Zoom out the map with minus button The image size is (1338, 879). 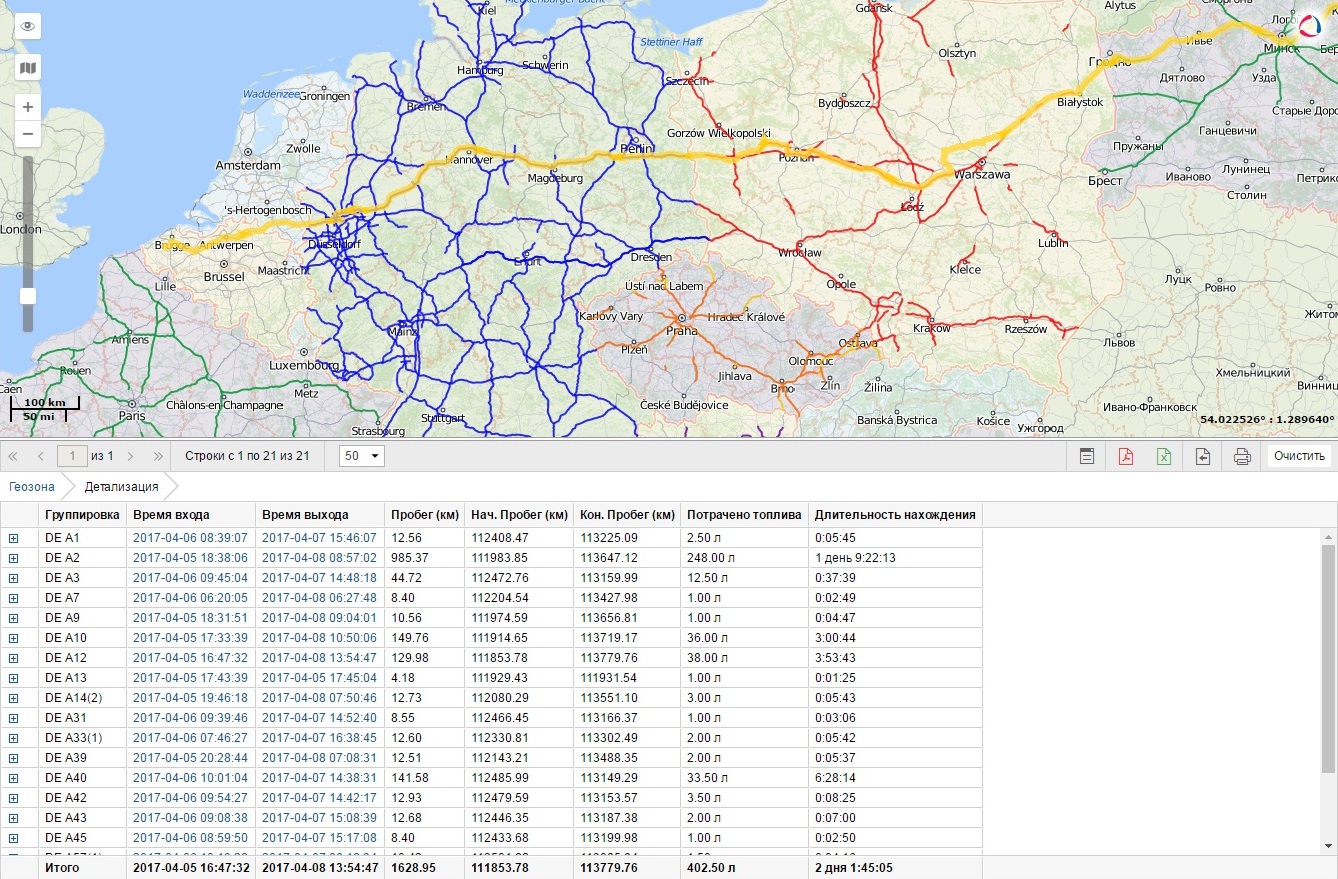(x=28, y=134)
